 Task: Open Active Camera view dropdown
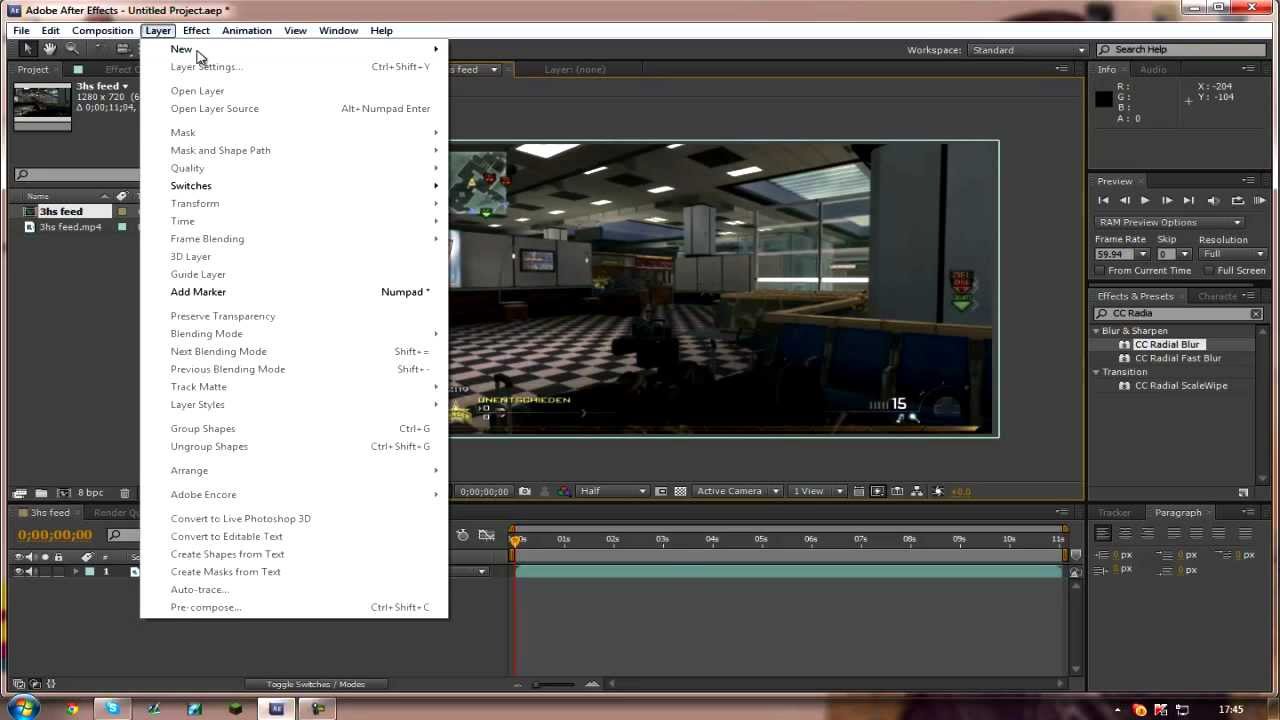[x=738, y=491]
